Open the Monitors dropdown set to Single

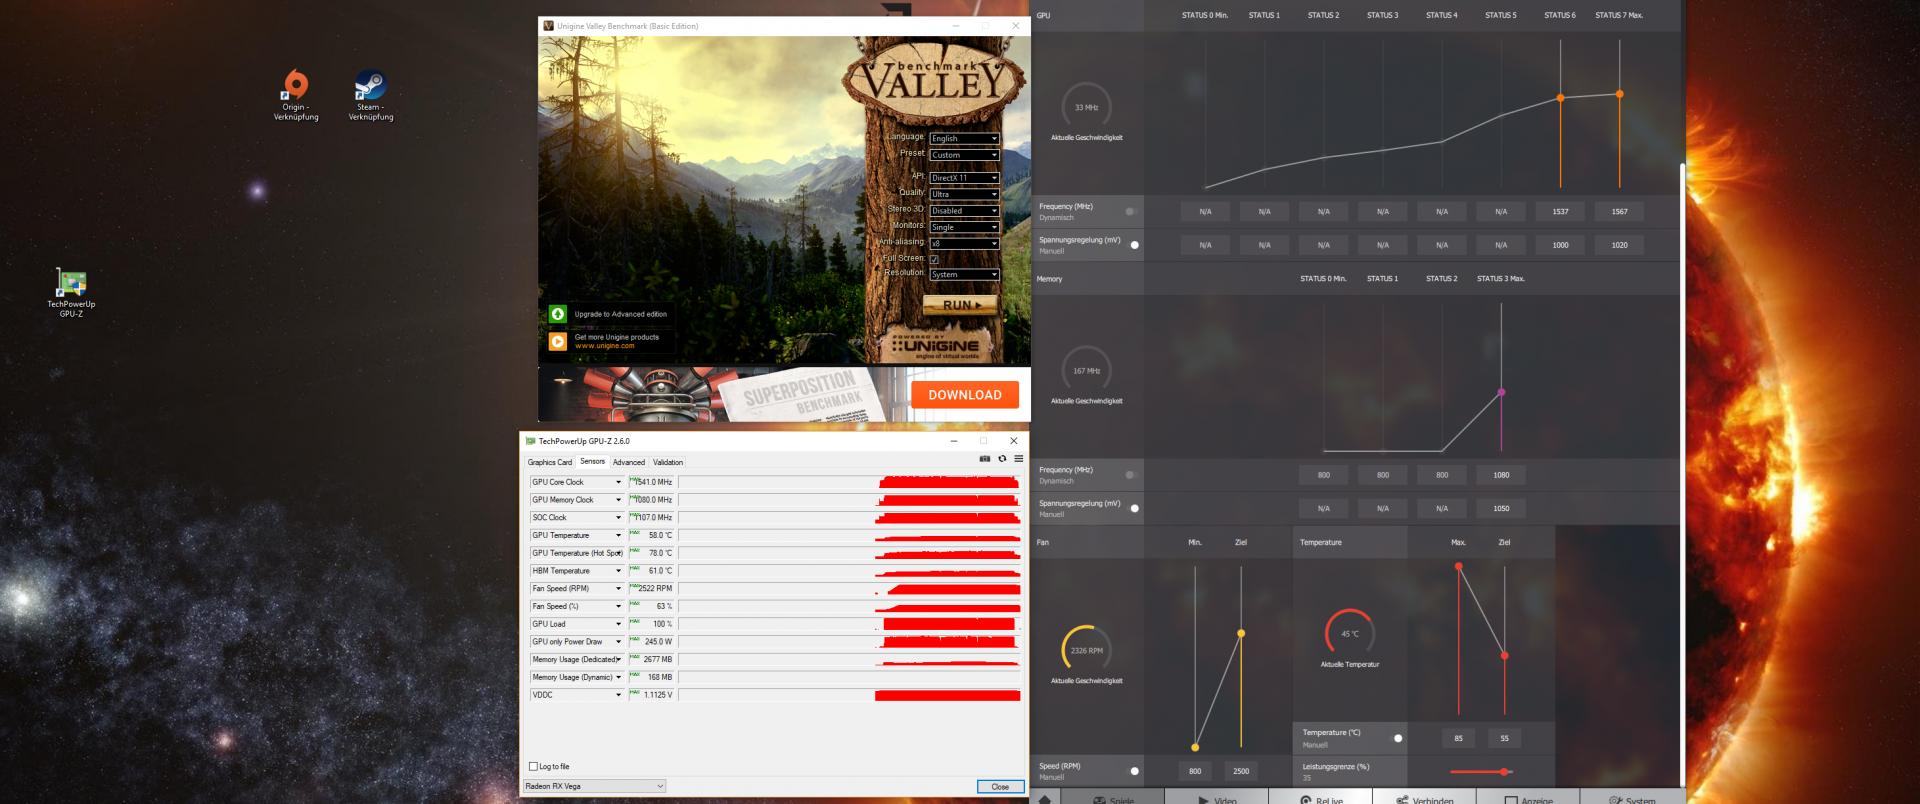click(964, 227)
